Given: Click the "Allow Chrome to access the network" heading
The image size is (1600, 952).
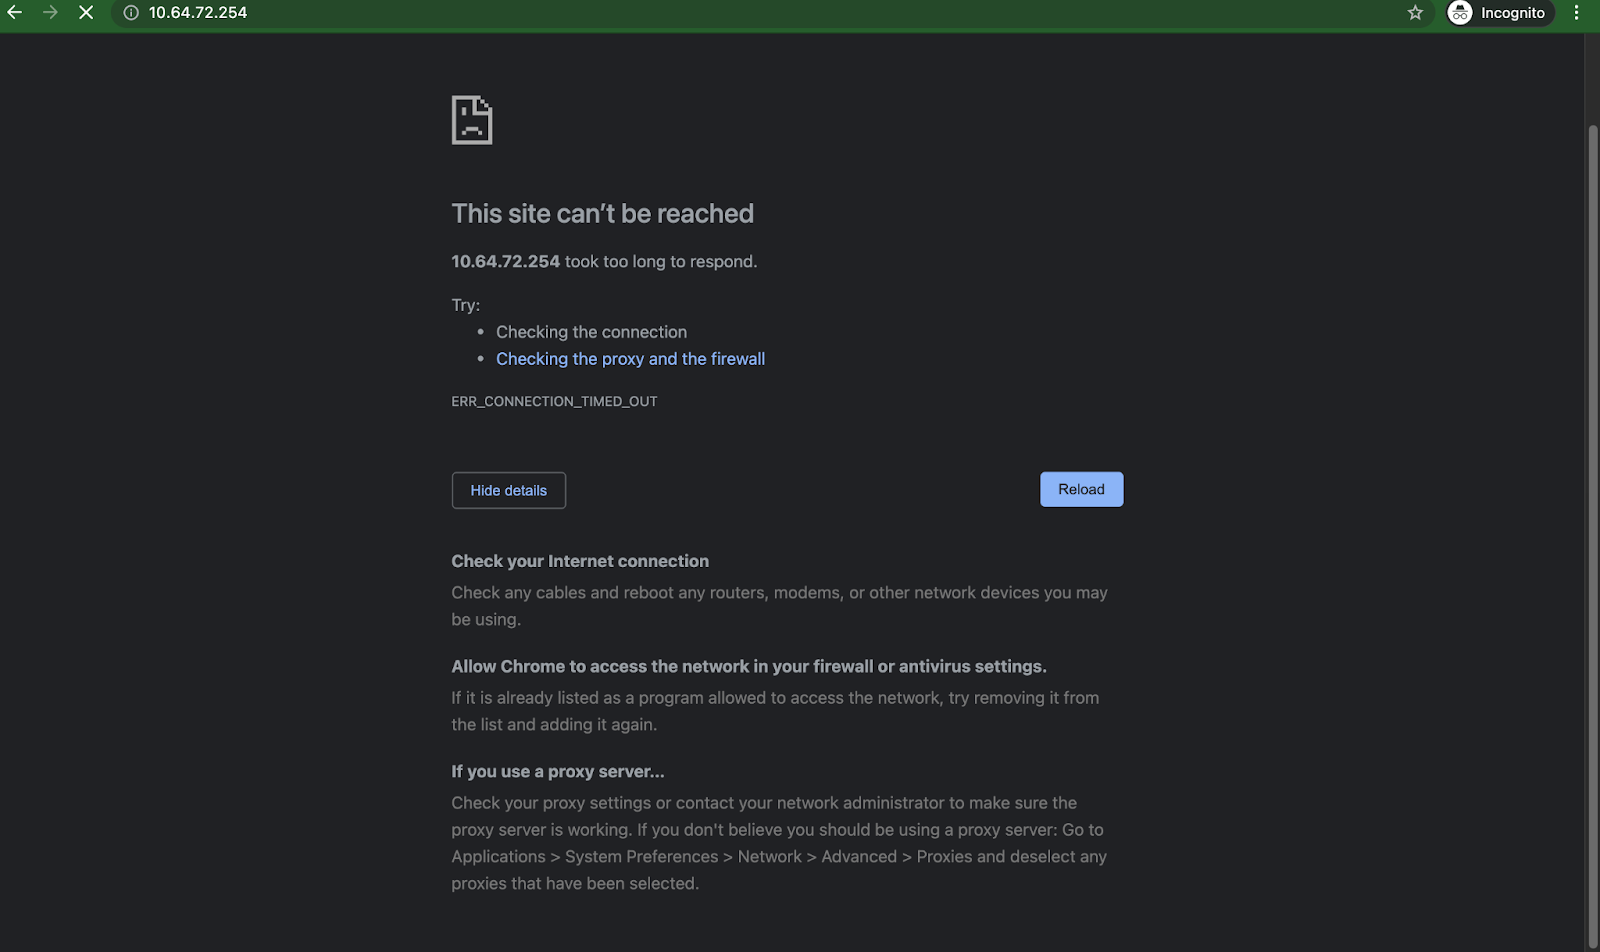Looking at the screenshot, I should click(x=748, y=666).
